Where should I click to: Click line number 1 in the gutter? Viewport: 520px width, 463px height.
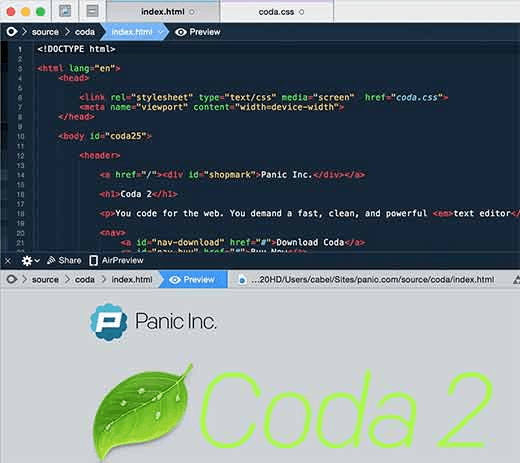pos(20,49)
